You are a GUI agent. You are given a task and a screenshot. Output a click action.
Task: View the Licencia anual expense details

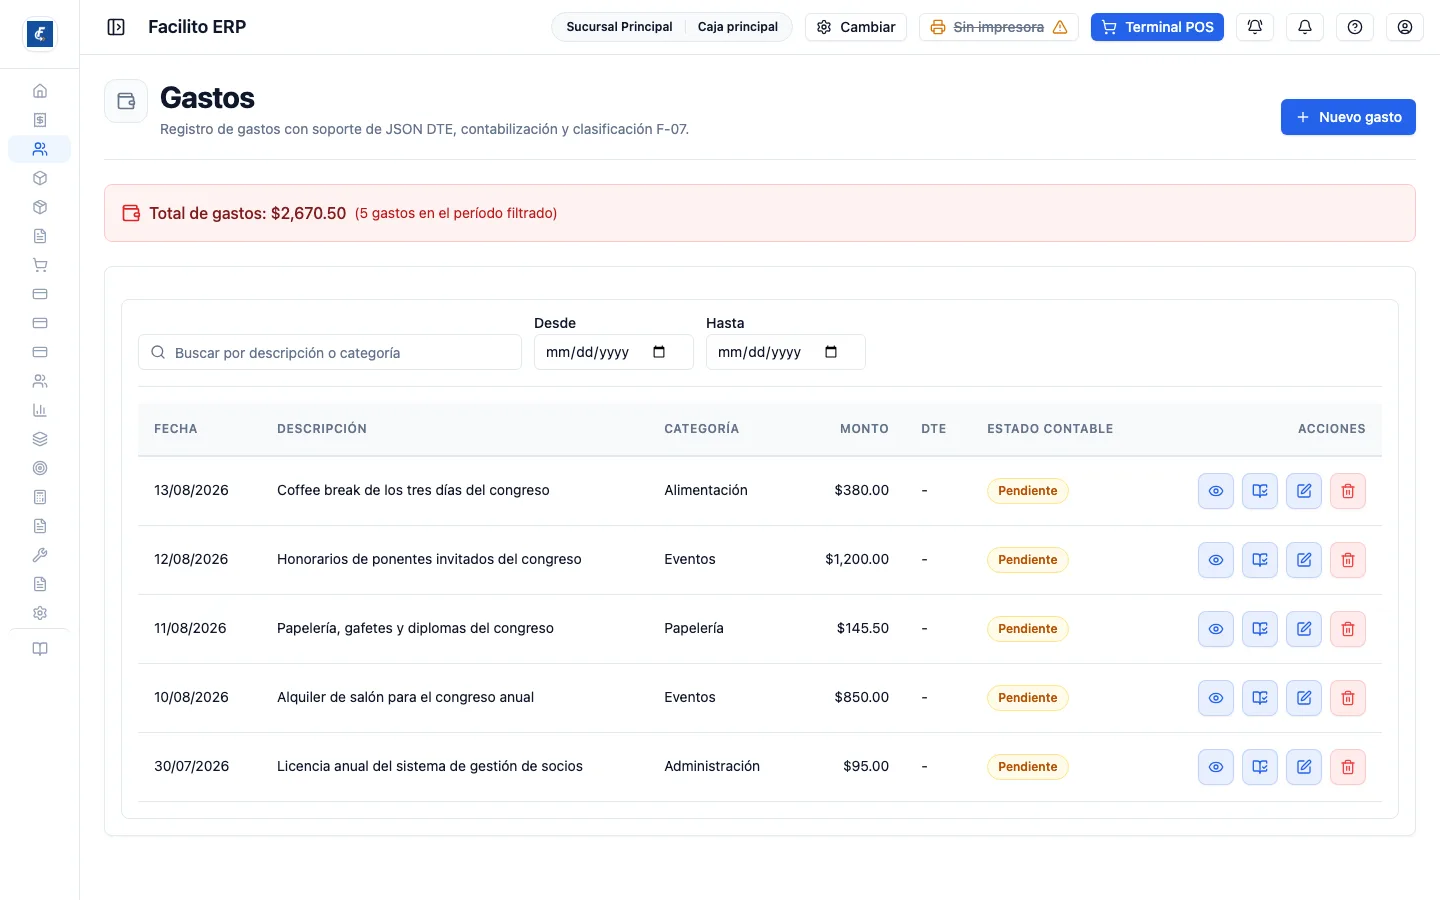[x=1216, y=767]
